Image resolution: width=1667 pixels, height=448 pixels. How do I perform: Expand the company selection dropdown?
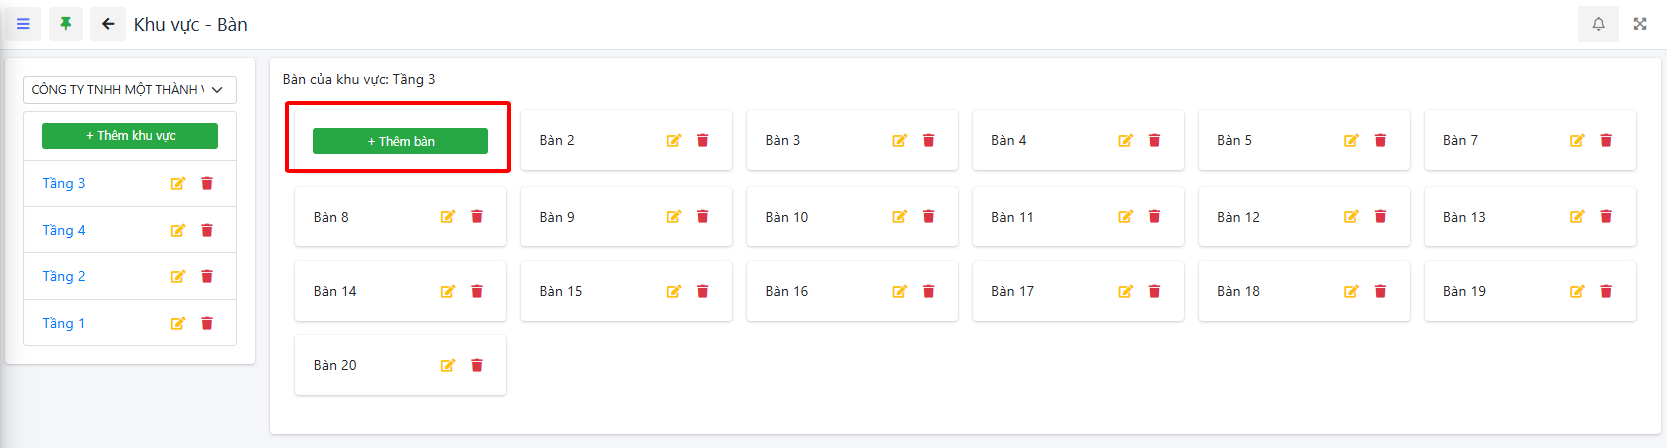(130, 90)
